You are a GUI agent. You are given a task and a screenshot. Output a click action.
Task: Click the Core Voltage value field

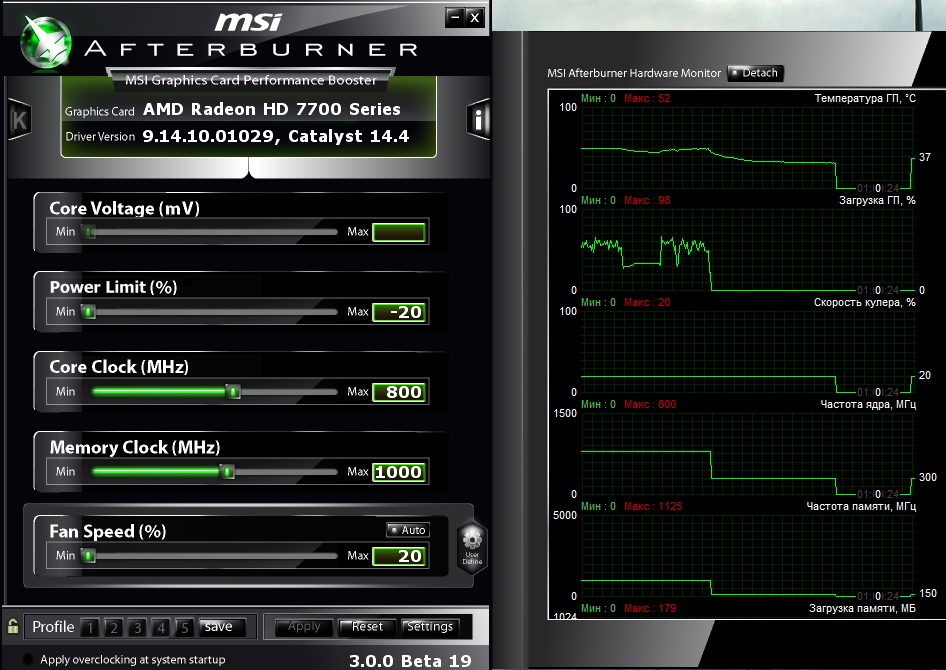(x=399, y=232)
